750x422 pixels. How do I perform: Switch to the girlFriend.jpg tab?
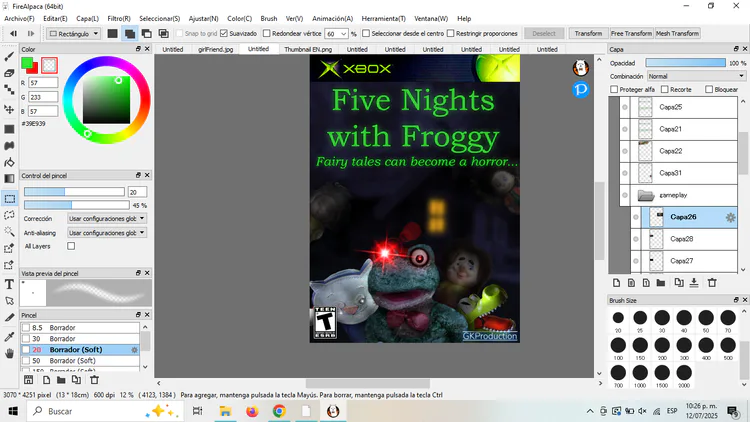(x=216, y=49)
